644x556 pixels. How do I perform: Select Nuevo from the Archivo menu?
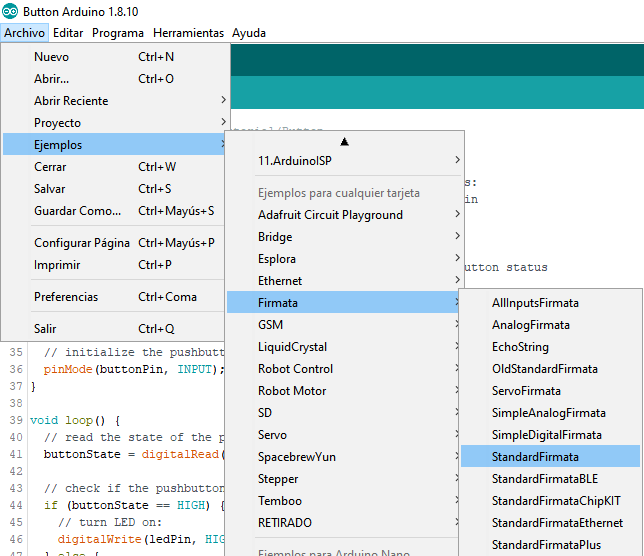click(x=113, y=57)
